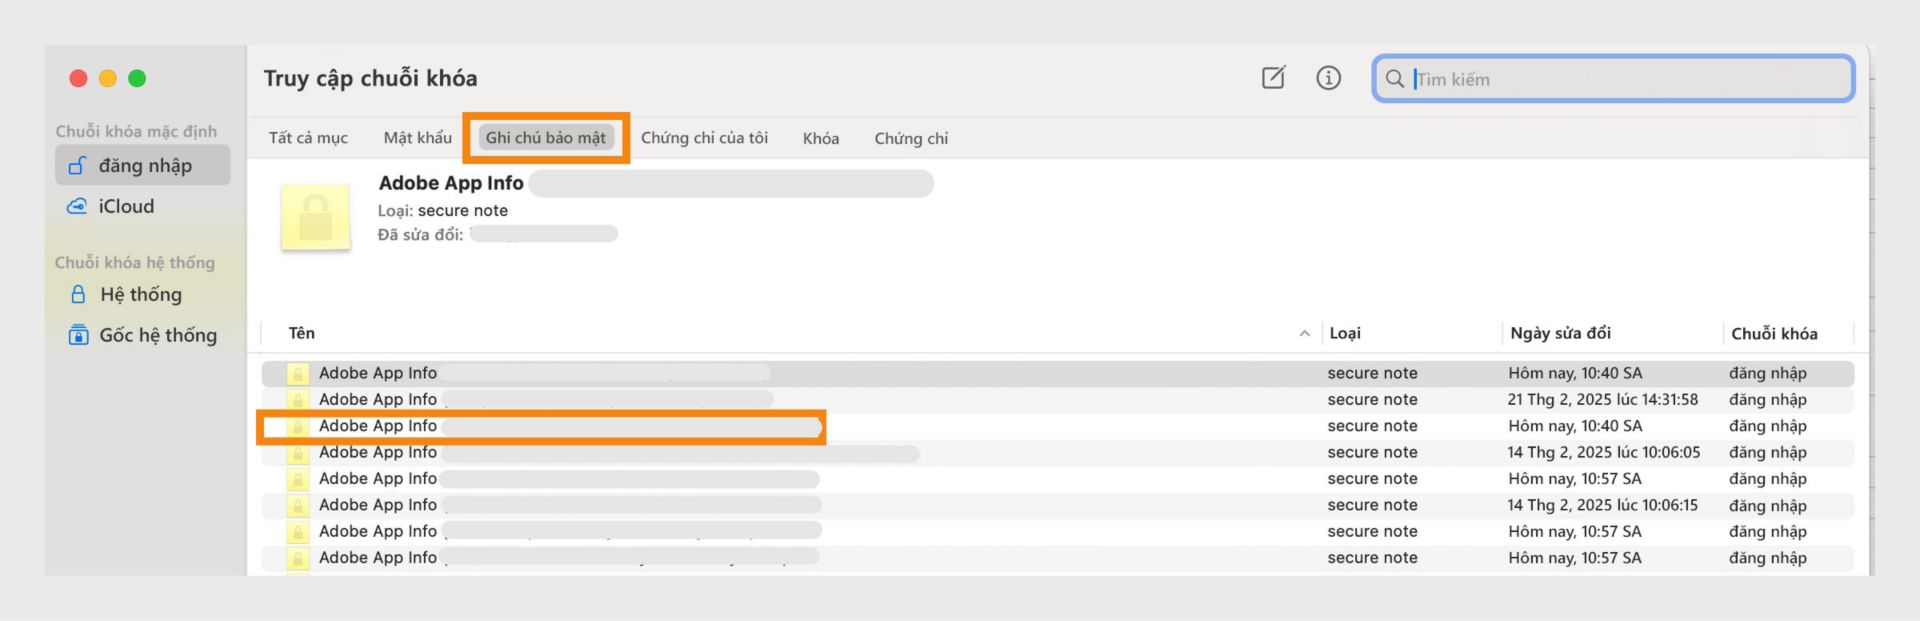Click the large yellow secure note thumbnail

pyautogui.click(x=316, y=216)
